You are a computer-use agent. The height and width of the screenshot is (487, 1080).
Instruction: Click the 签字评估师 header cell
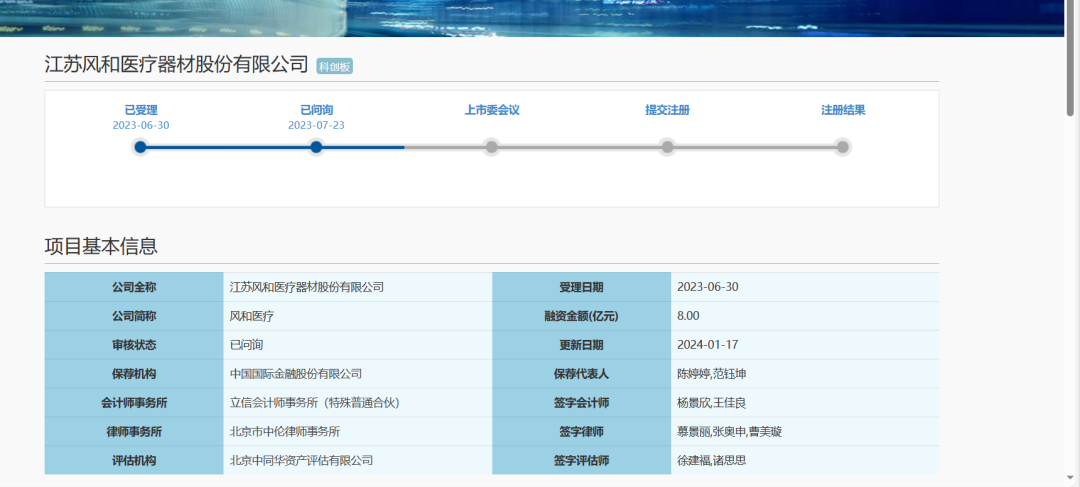tap(582, 461)
